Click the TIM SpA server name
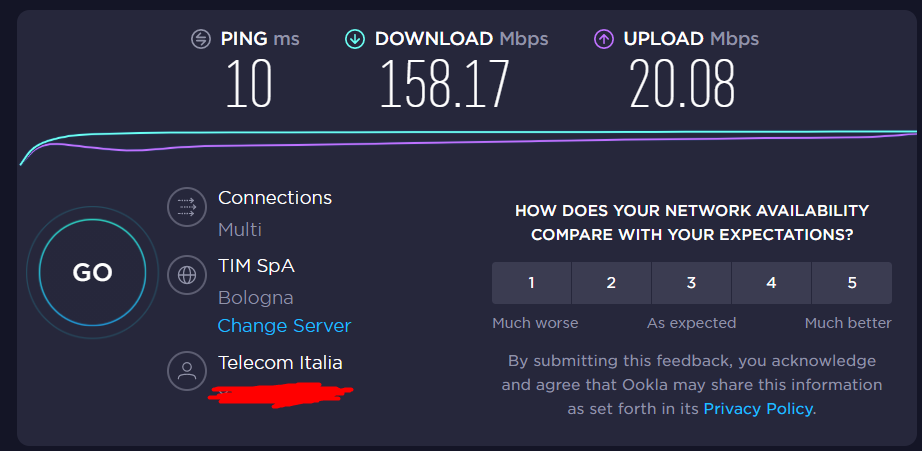This screenshot has height=451, width=922. point(256,266)
